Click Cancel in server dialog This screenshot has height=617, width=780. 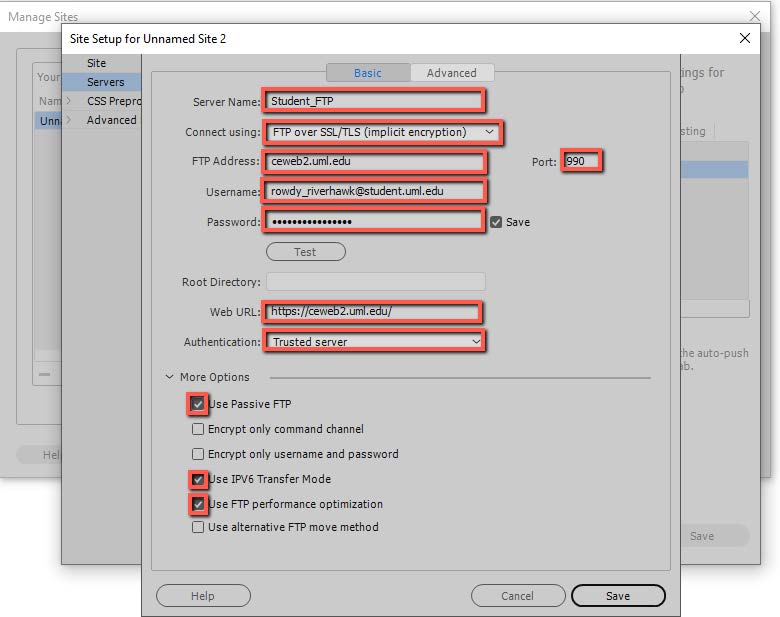(x=518, y=596)
